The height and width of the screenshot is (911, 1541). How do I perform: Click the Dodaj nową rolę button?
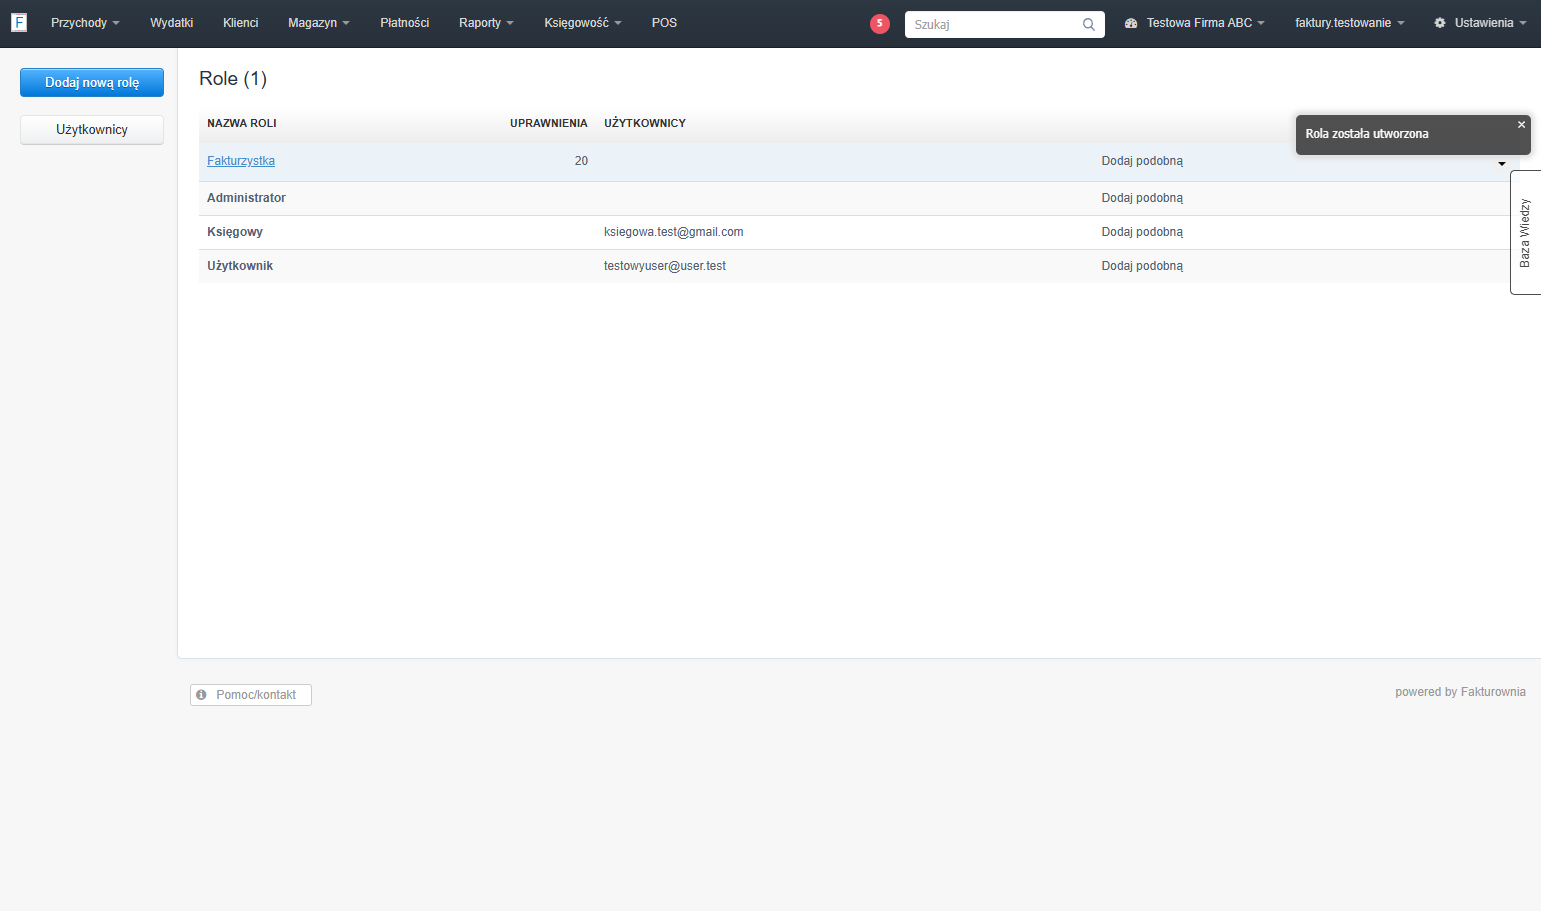[x=92, y=83]
